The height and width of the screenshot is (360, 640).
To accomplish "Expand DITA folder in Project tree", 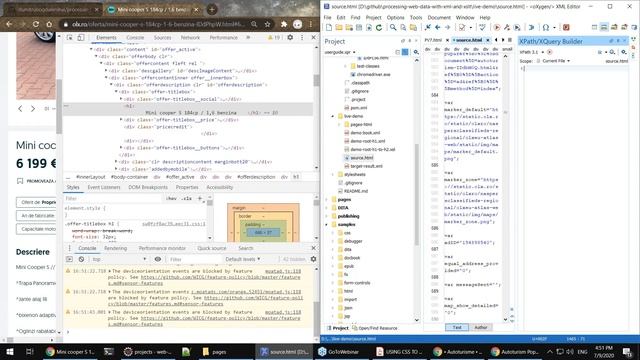I will (x=327, y=208).
